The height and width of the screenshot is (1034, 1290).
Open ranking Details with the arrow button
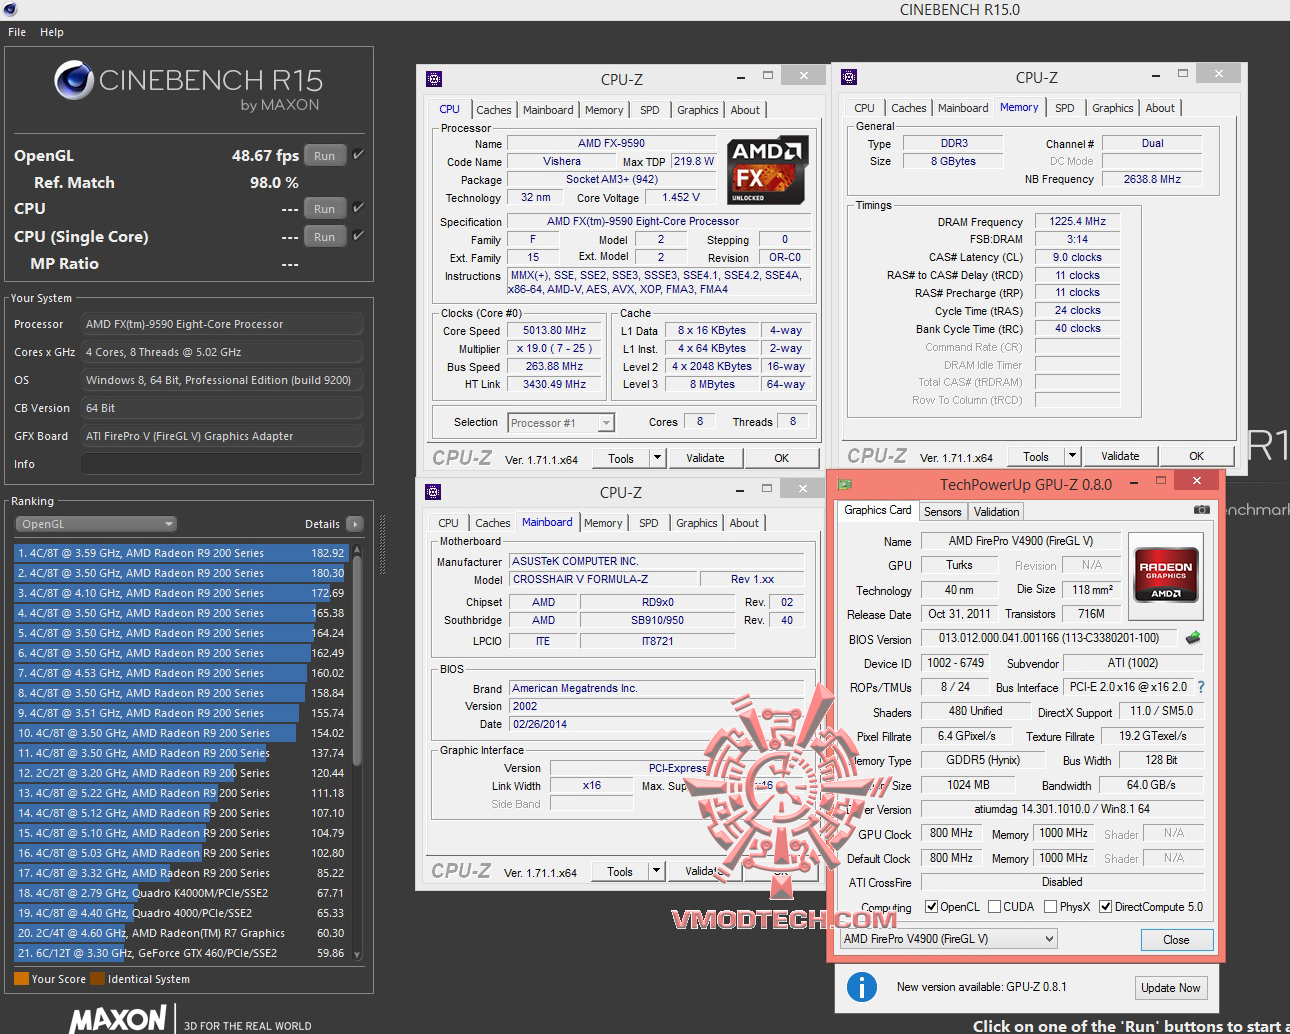(355, 524)
